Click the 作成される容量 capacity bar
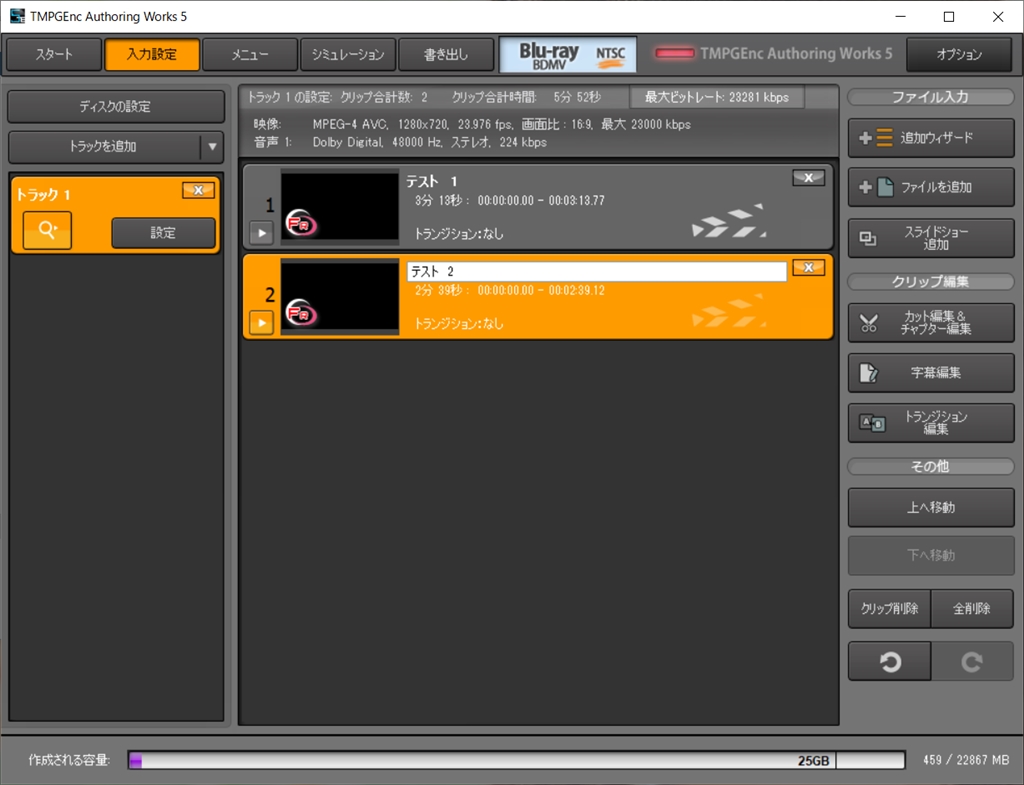 coord(516,760)
